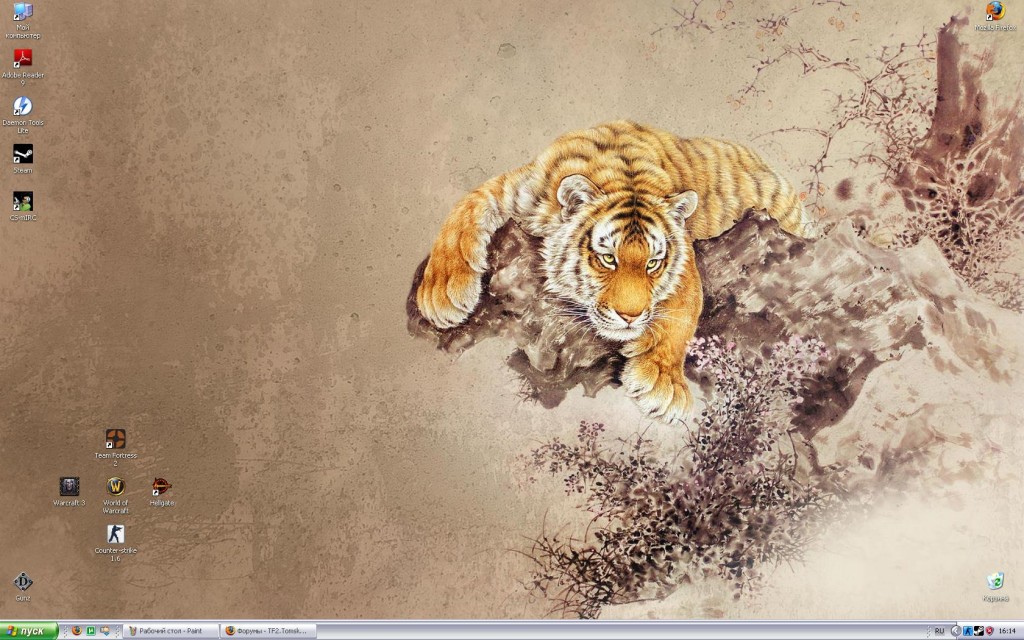Viewport: 1024px width, 640px height.
Task: Select the Adobe Reader 9 shortcut
Action: (23, 67)
